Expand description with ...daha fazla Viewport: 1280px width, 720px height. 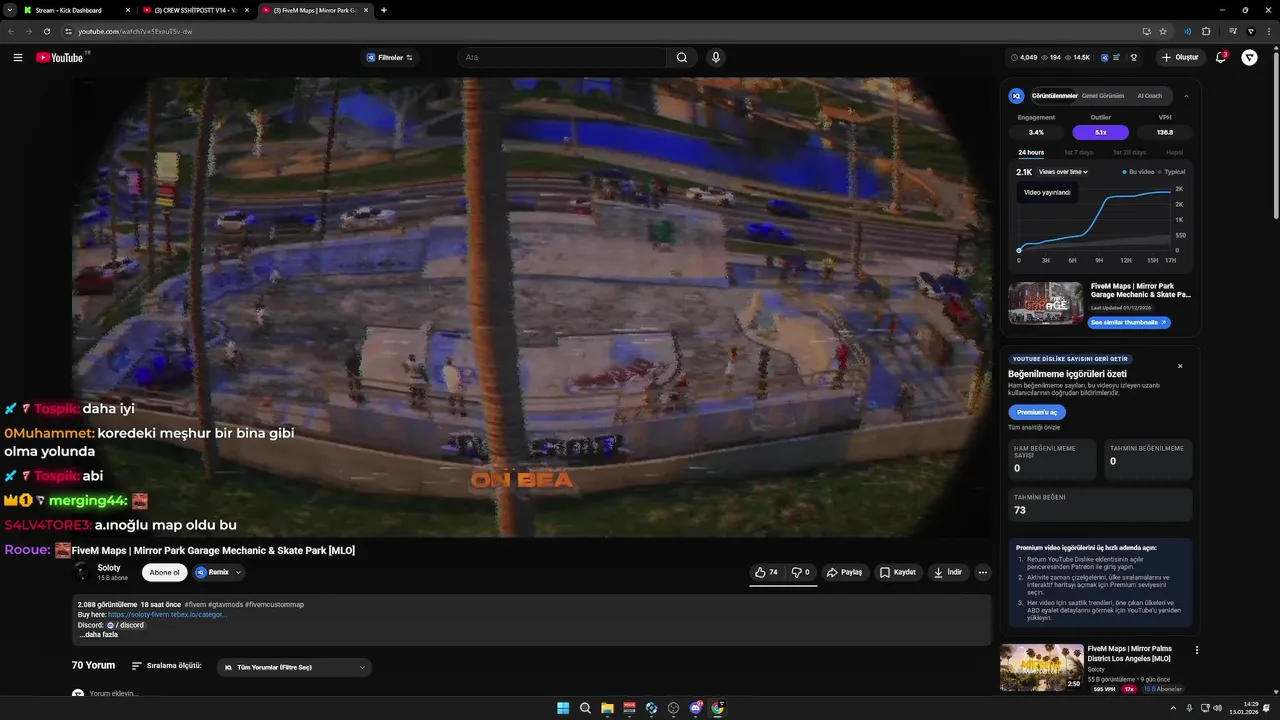point(99,635)
